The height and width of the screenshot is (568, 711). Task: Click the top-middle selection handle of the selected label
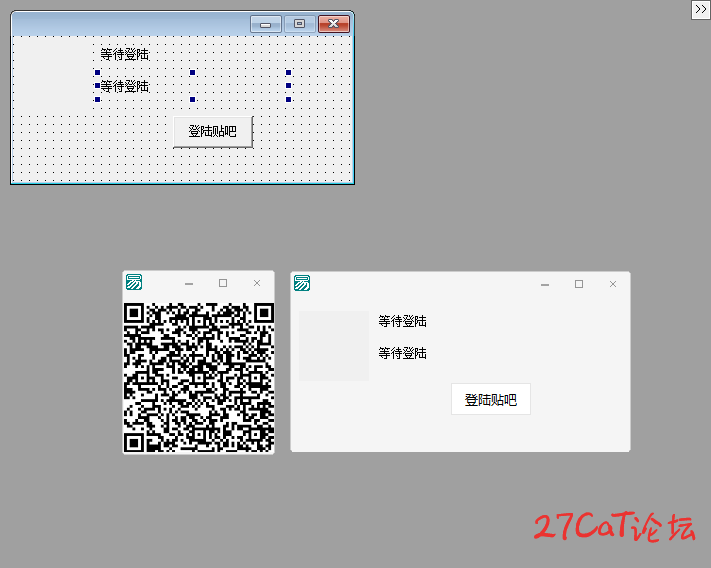(193, 73)
